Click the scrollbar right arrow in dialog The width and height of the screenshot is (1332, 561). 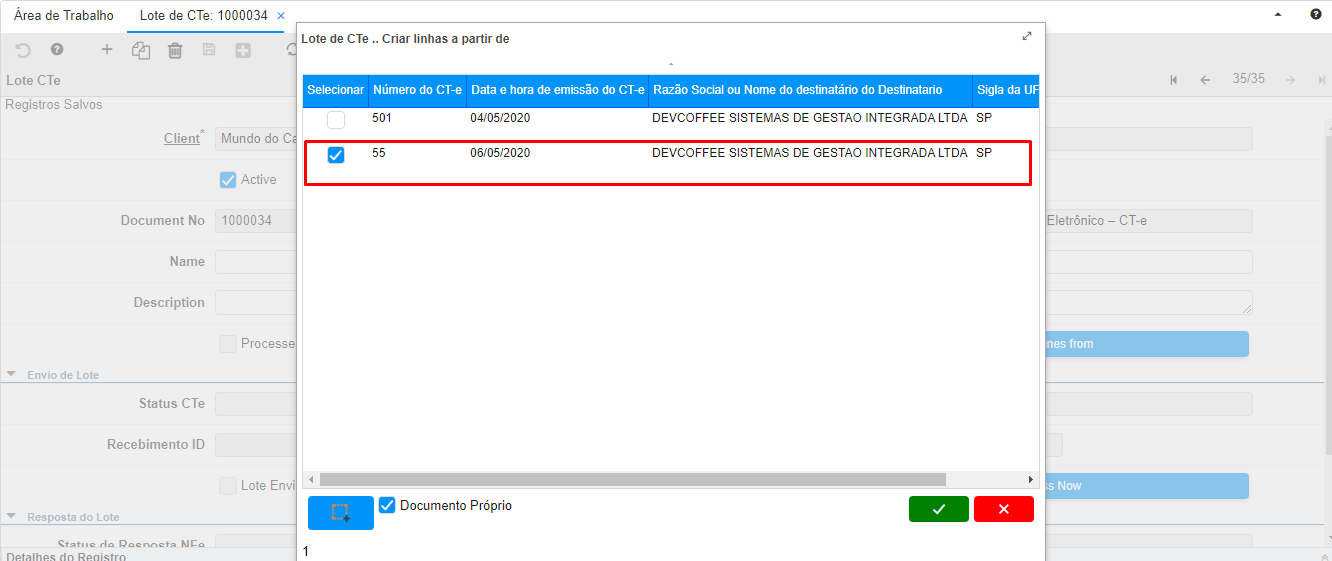pos(1031,480)
